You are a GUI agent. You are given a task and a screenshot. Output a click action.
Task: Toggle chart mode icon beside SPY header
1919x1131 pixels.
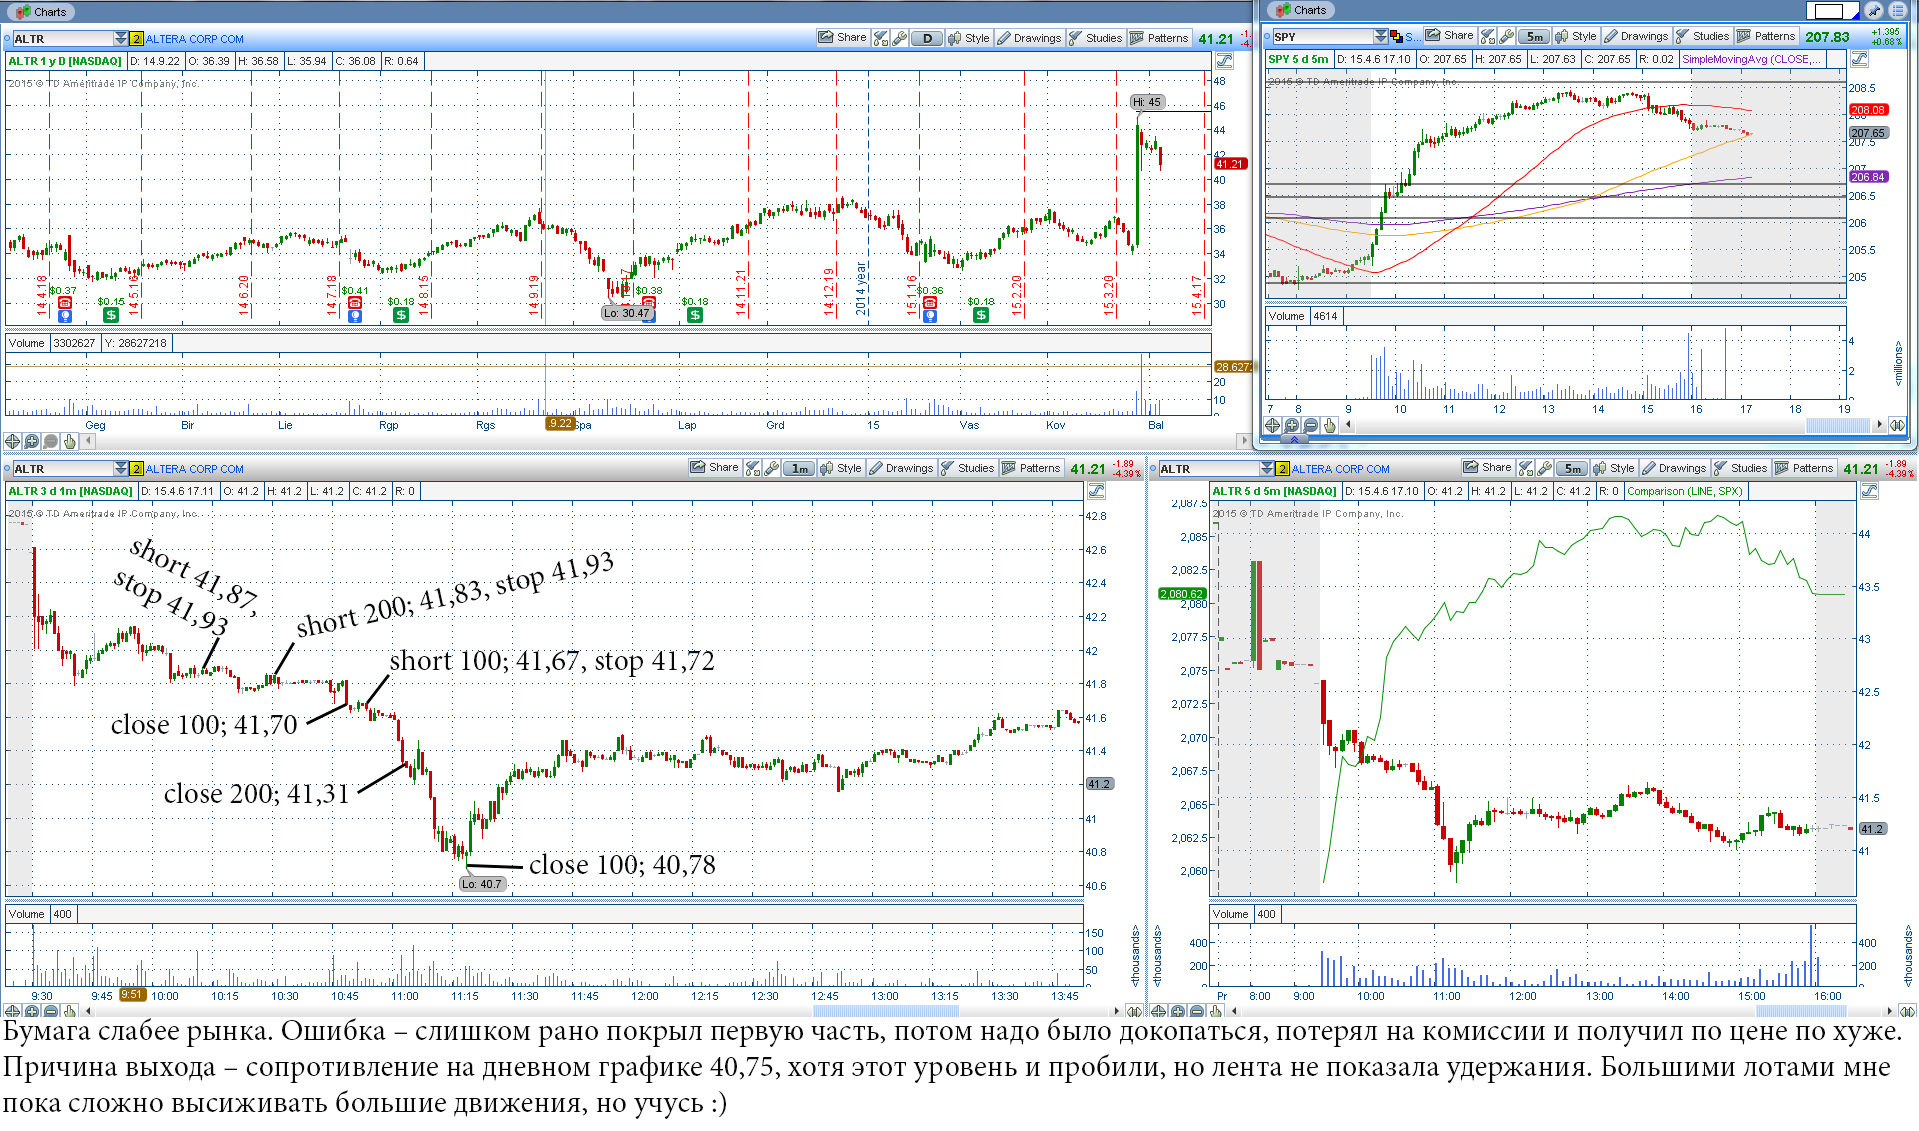1859,59
